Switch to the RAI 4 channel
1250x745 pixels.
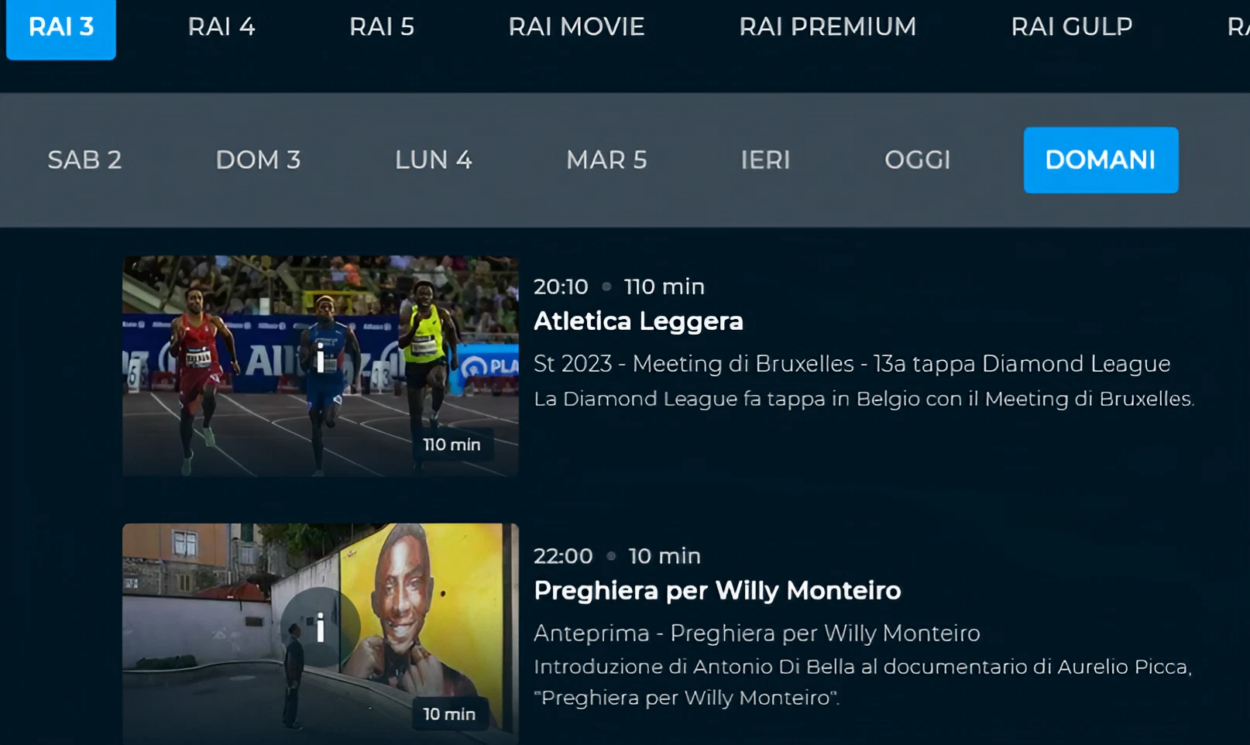coord(221,27)
